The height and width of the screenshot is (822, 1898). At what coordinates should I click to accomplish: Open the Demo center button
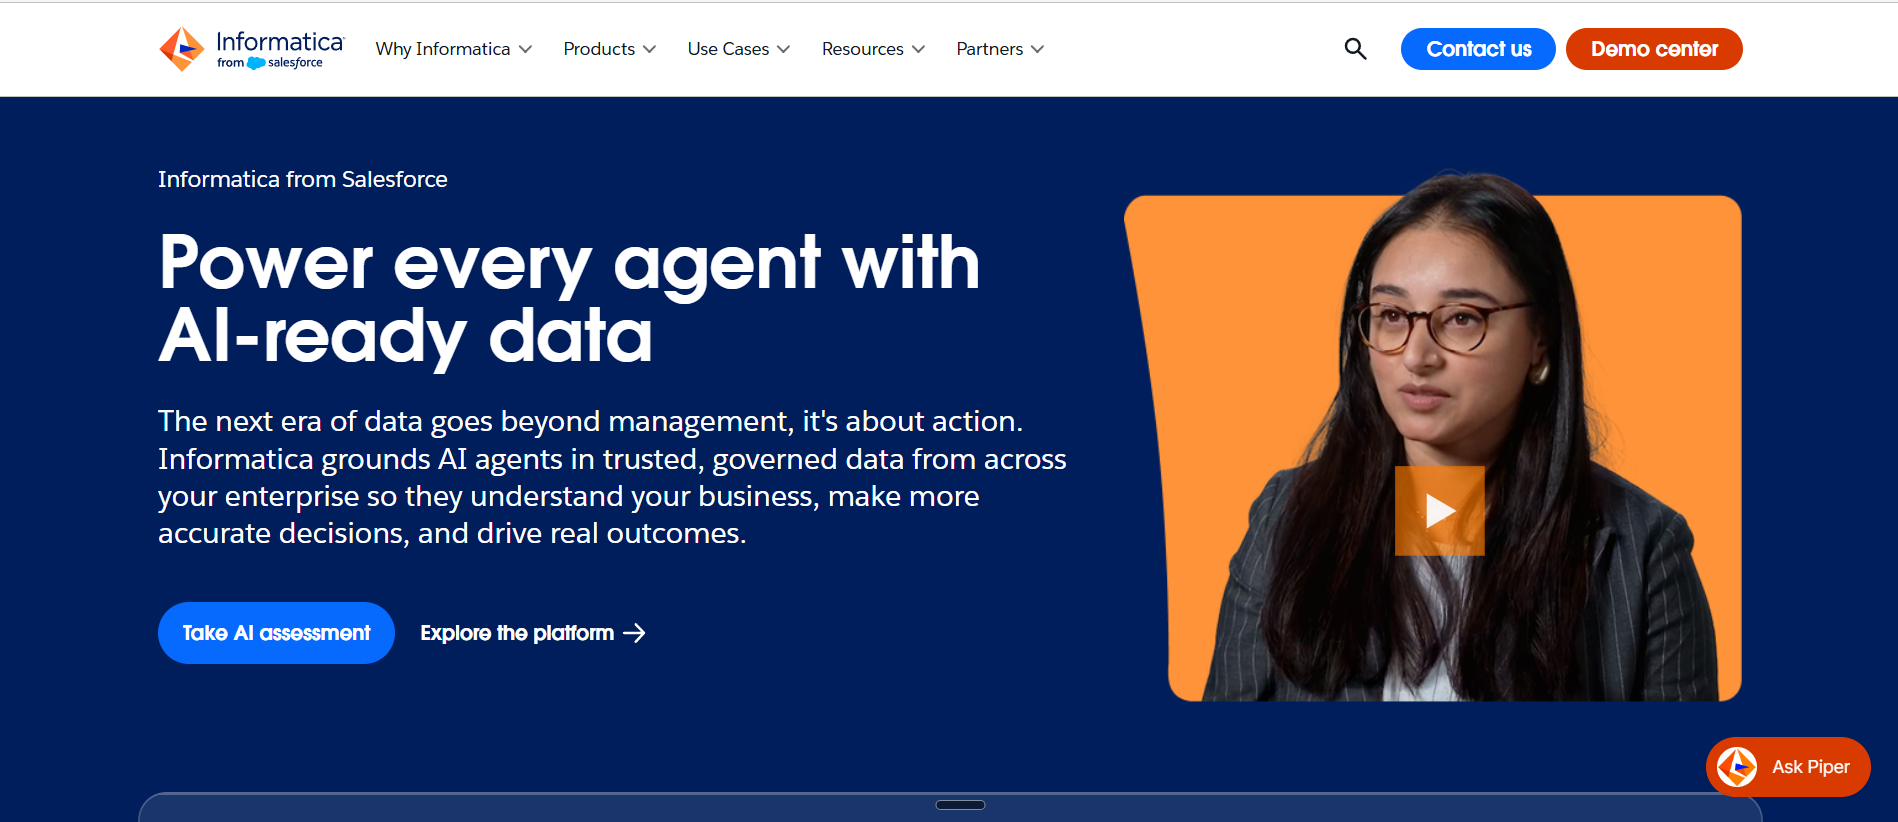(x=1654, y=49)
